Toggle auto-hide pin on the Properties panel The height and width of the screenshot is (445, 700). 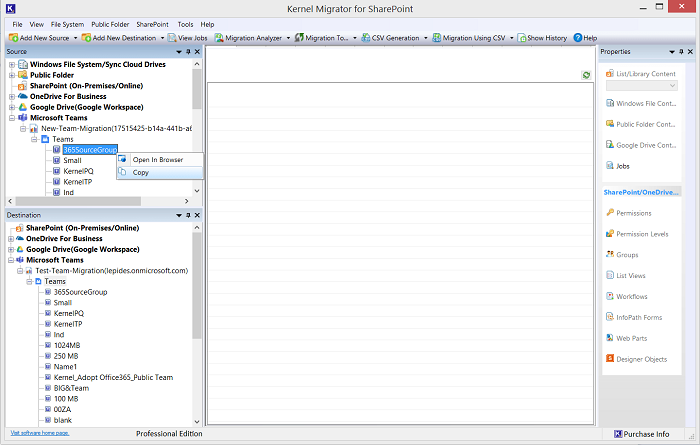(682, 51)
